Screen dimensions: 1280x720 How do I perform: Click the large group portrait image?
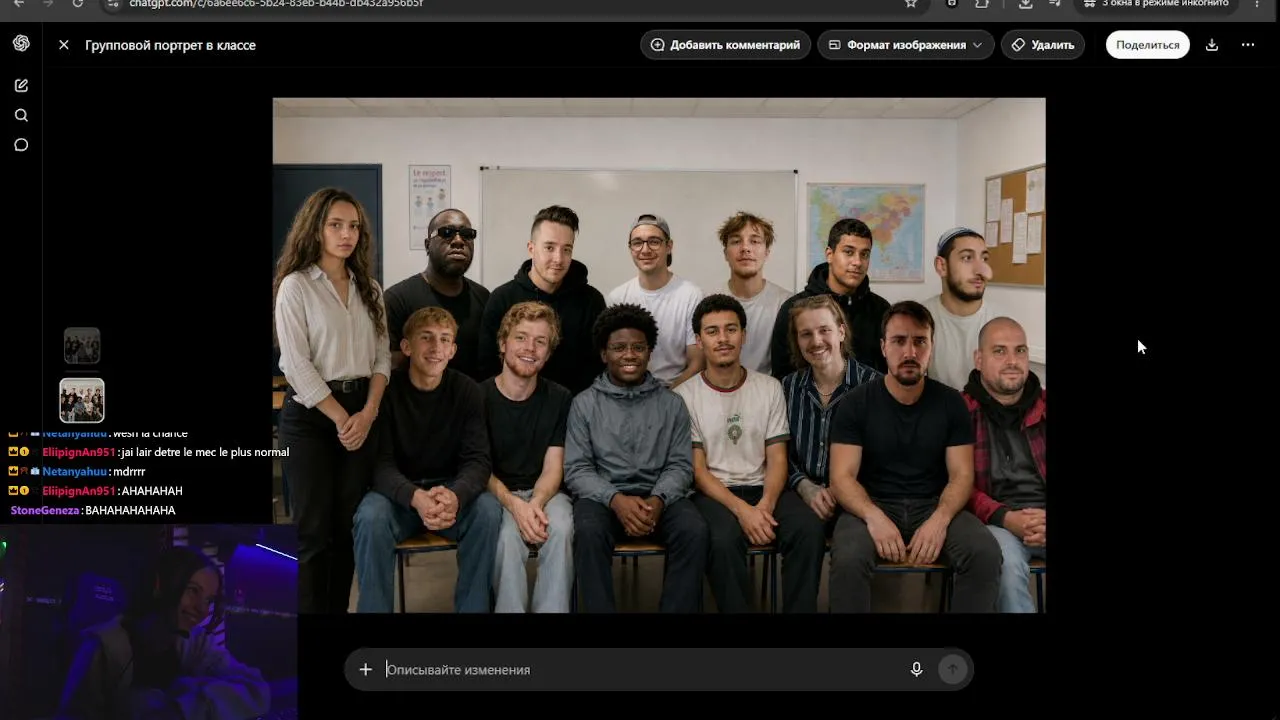coord(659,355)
